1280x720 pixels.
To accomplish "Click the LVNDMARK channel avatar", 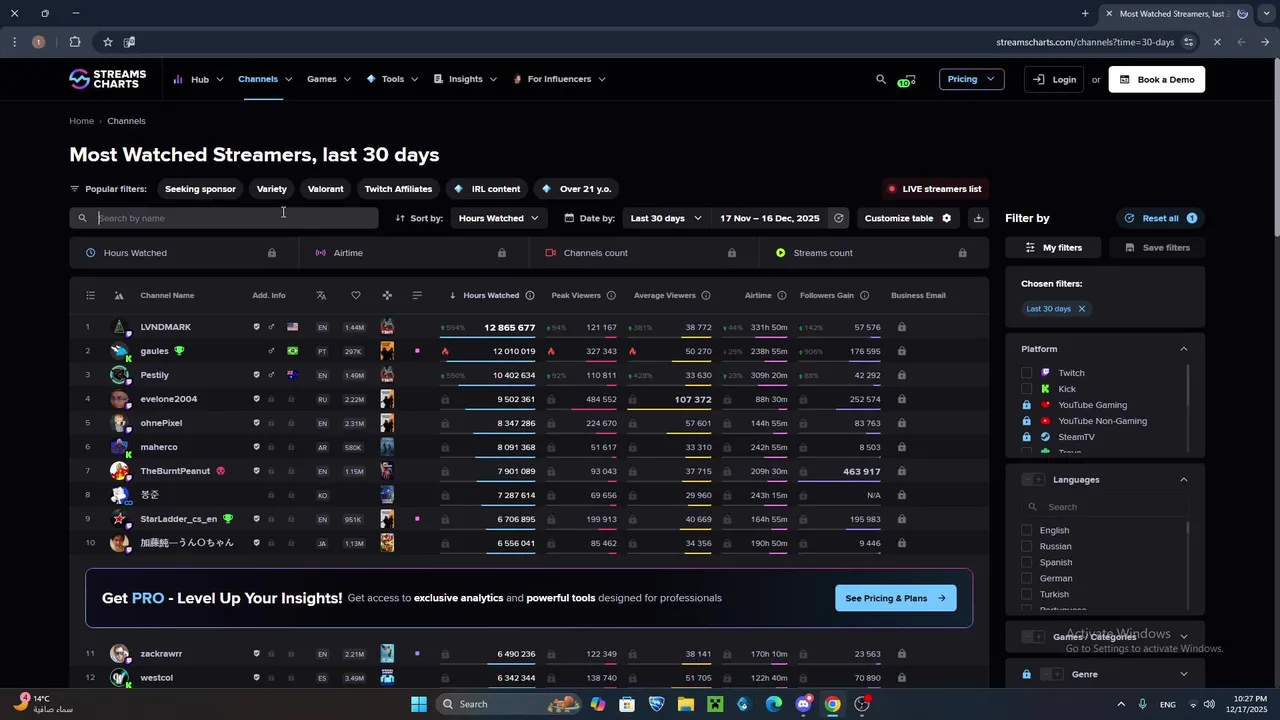I will 120,327.
